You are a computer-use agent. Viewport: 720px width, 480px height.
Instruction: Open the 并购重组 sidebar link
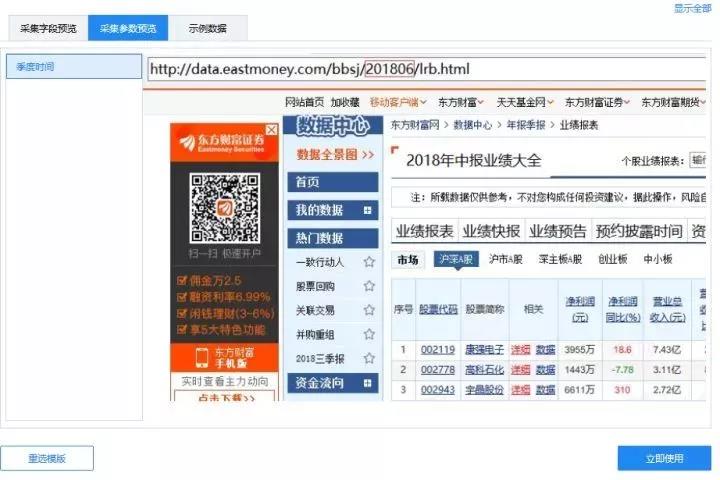(315, 334)
